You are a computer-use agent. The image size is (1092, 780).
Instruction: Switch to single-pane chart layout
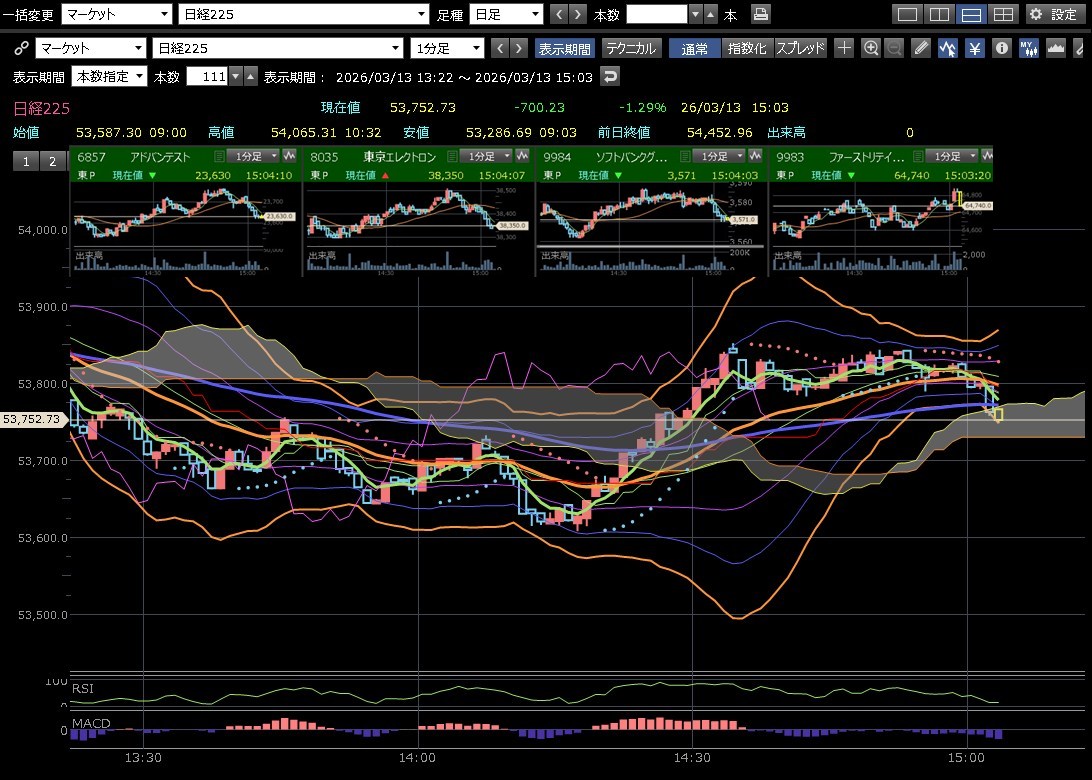pyautogui.click(x=907, y=14)
